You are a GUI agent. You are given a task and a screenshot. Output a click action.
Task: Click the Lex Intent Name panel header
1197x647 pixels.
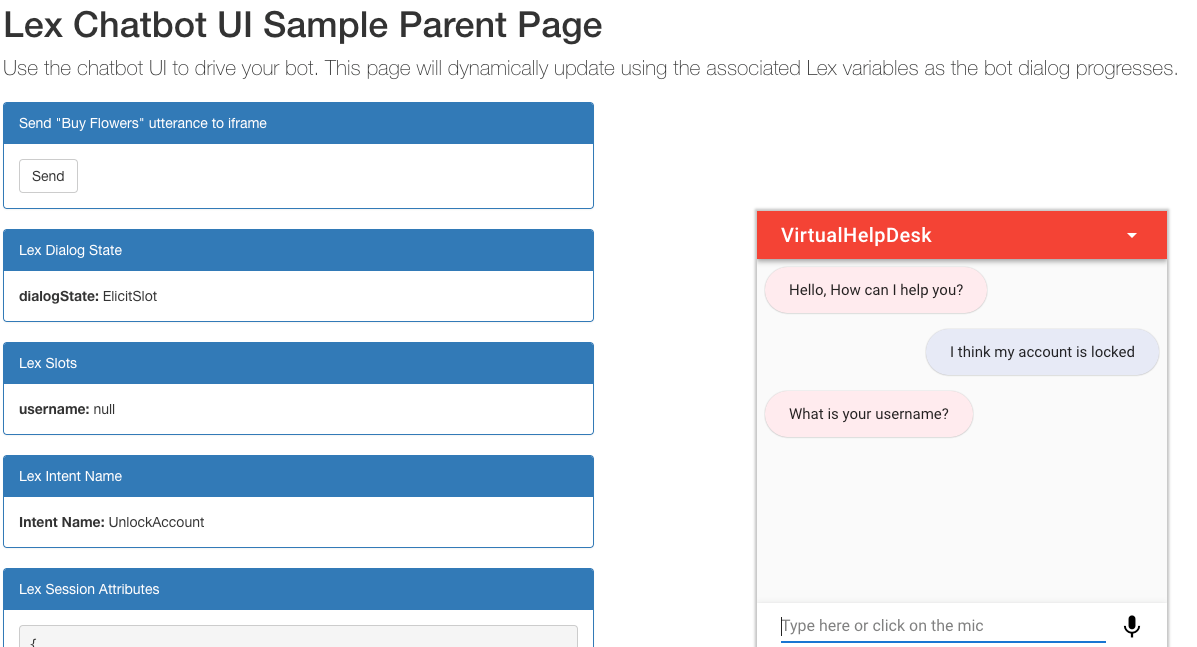298,476
